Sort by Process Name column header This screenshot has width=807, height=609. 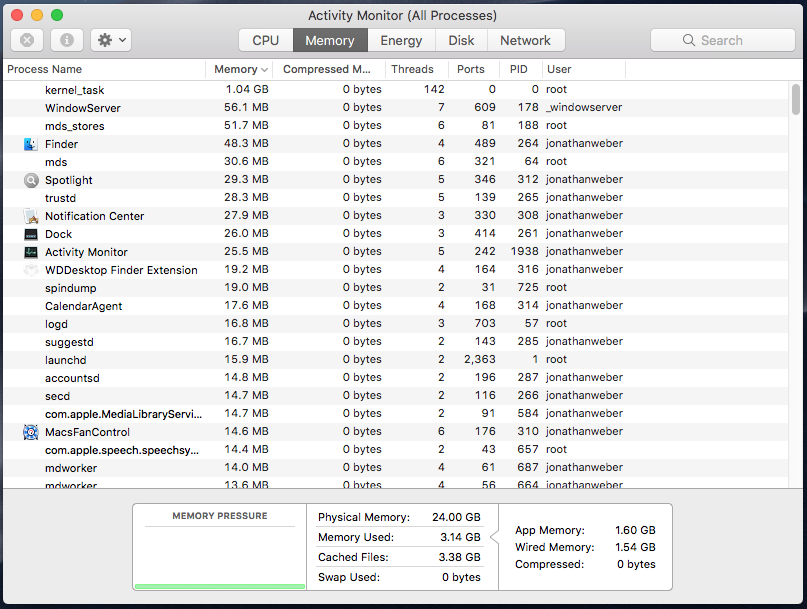(x=104, y=69)
